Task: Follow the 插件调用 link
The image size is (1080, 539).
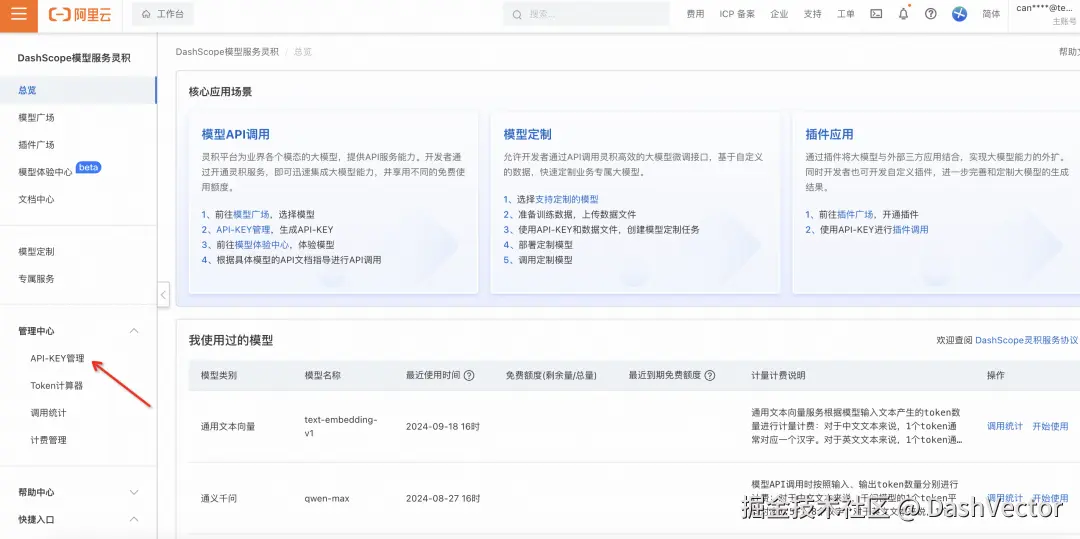Action: point(911,230)
